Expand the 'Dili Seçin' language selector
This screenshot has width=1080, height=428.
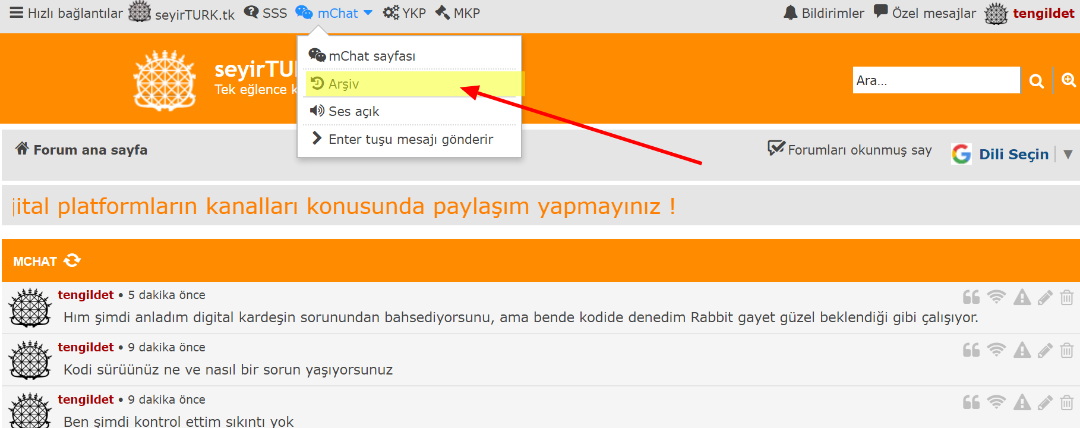click(x=1012, y=154)
